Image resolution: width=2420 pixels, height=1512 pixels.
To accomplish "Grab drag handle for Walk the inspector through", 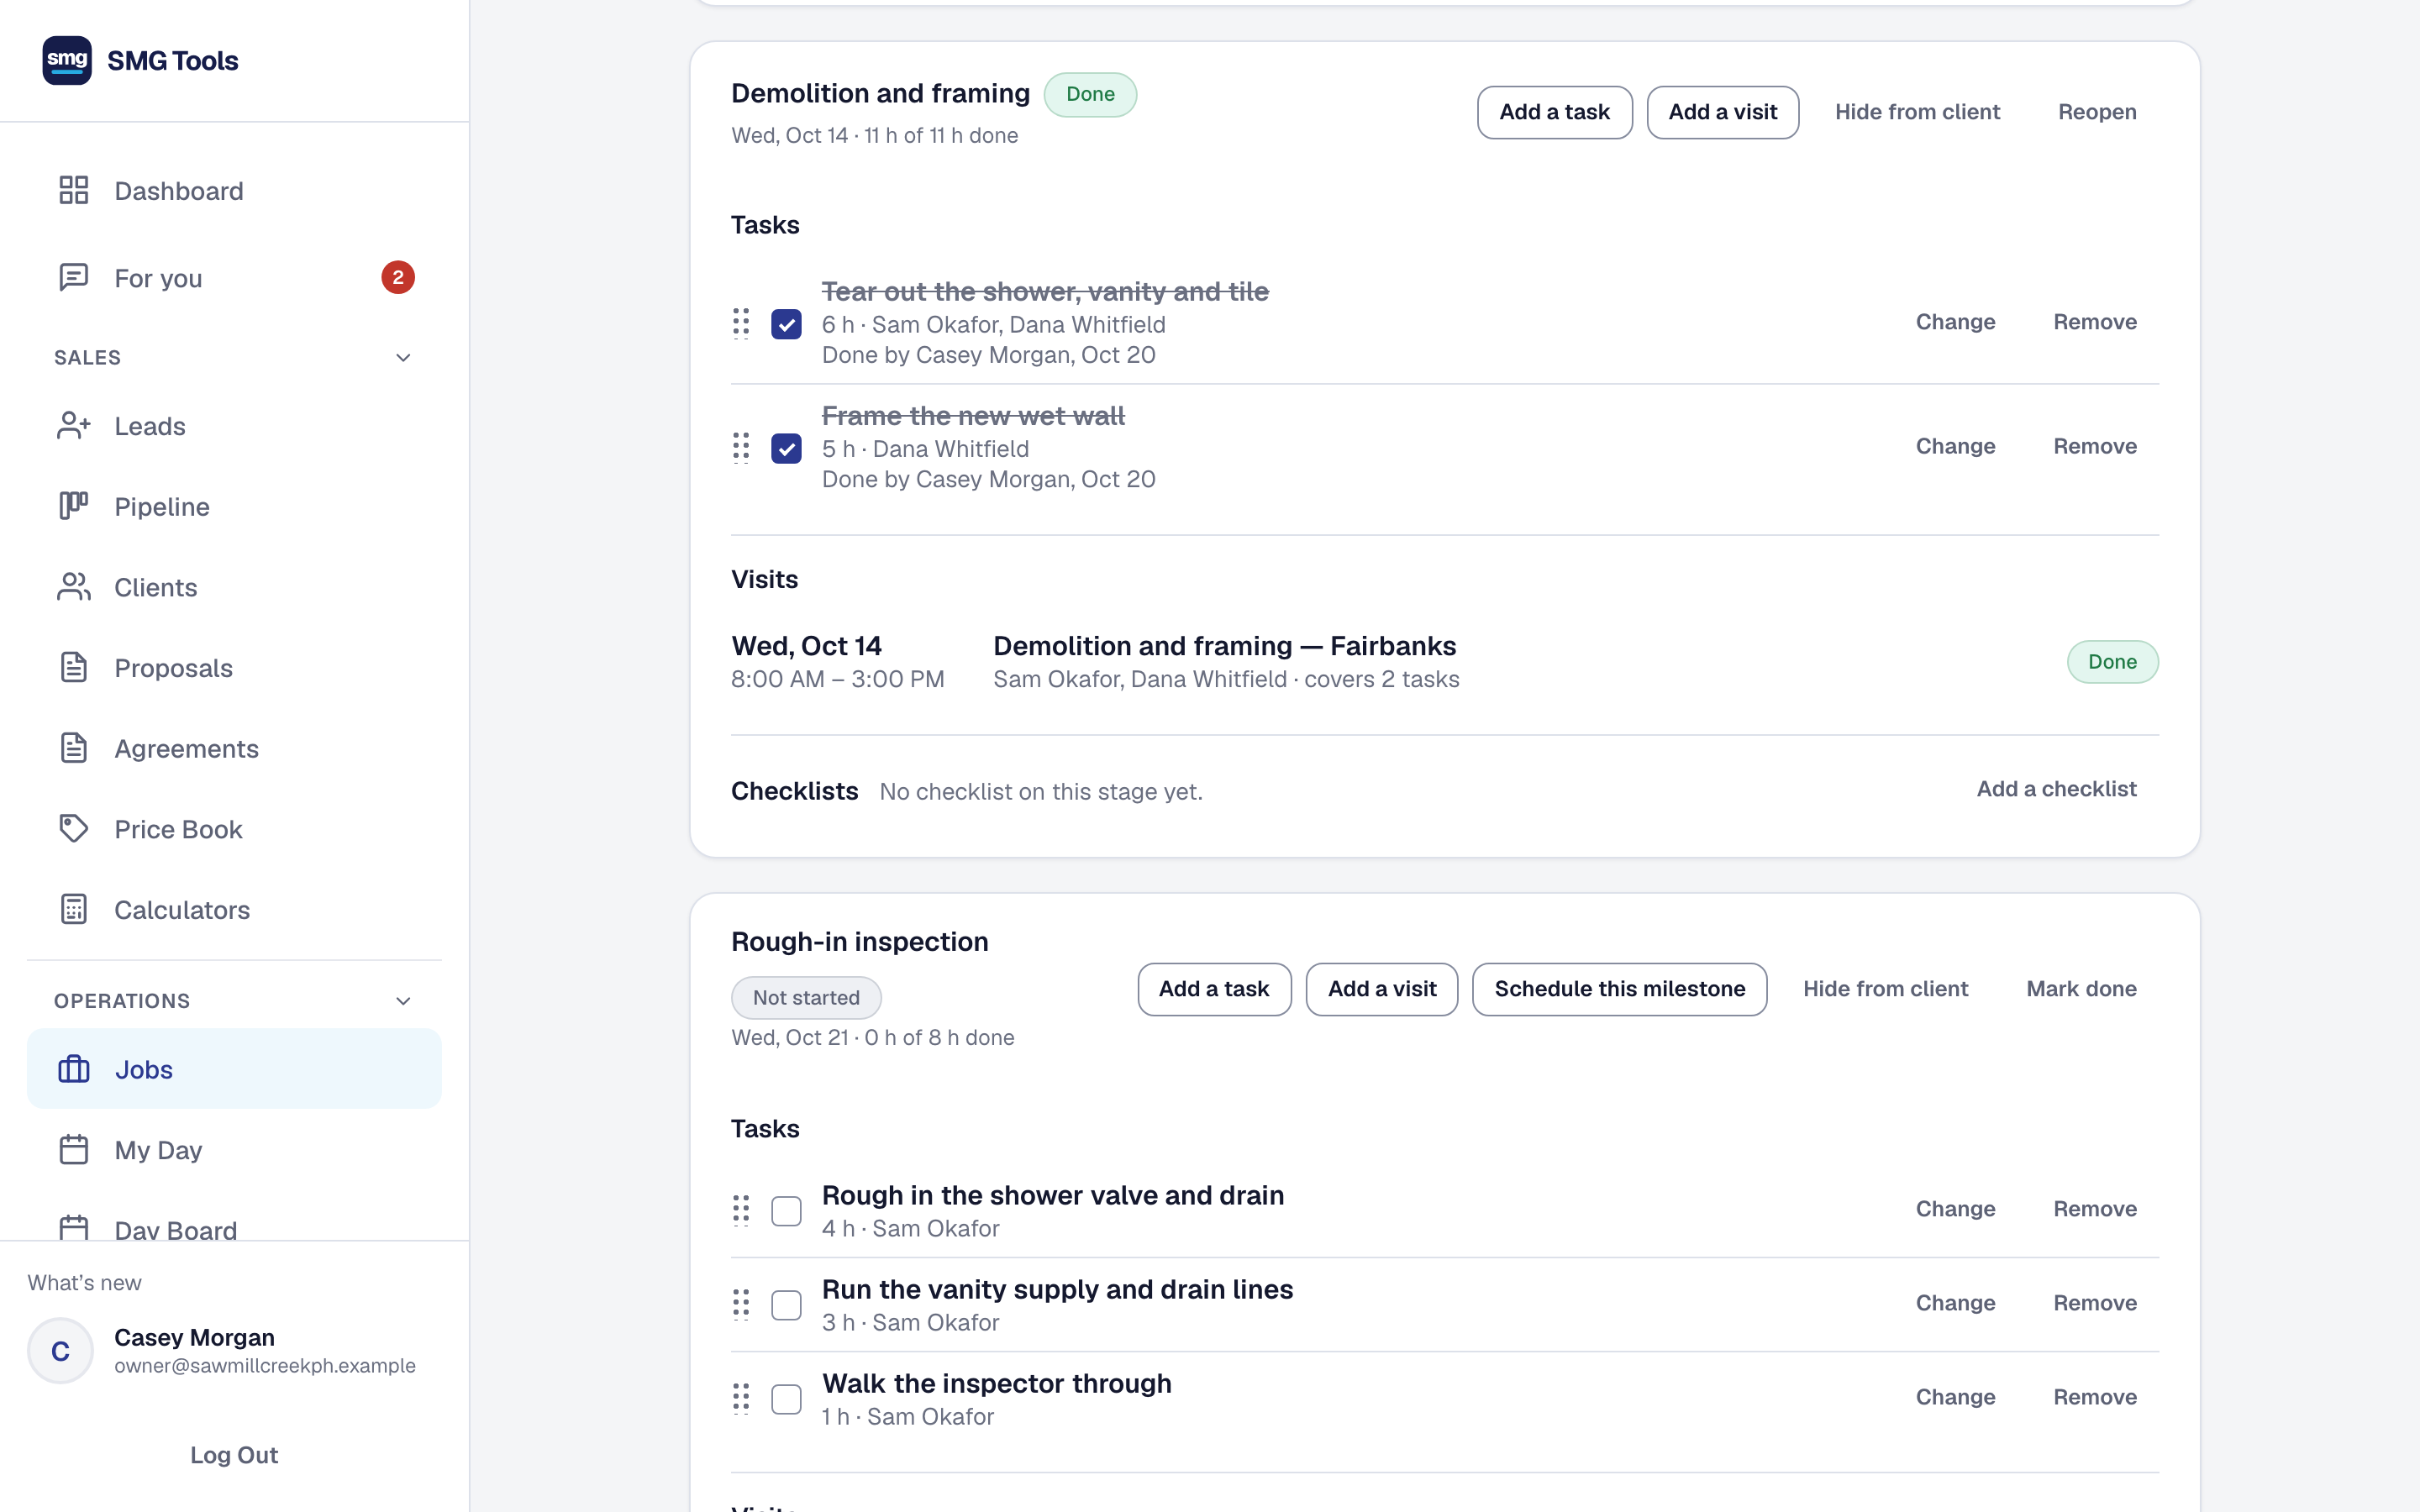I will (x=741, y=1398).
